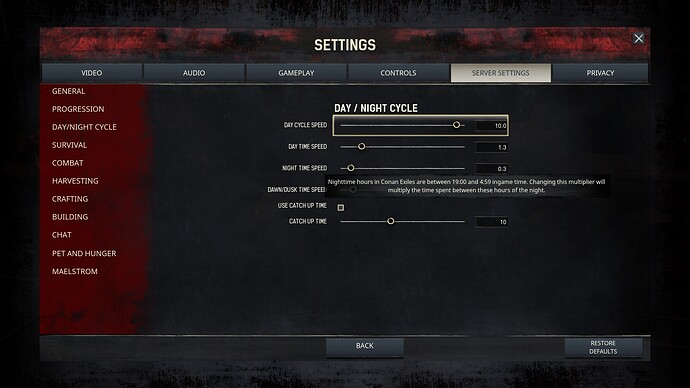This screenshot has width=690, height=388.
Task: Close the settings window with X icon
Action: 639,38
